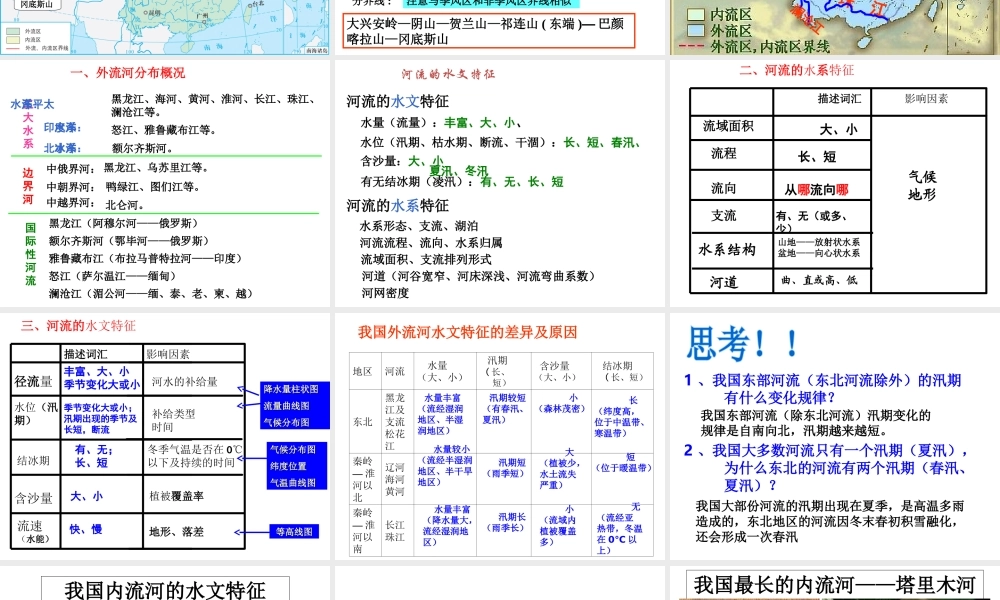This screenshot has width=1000, height=600.
Task: Click the blue box labeled 气候分布图
Action: 287,422
